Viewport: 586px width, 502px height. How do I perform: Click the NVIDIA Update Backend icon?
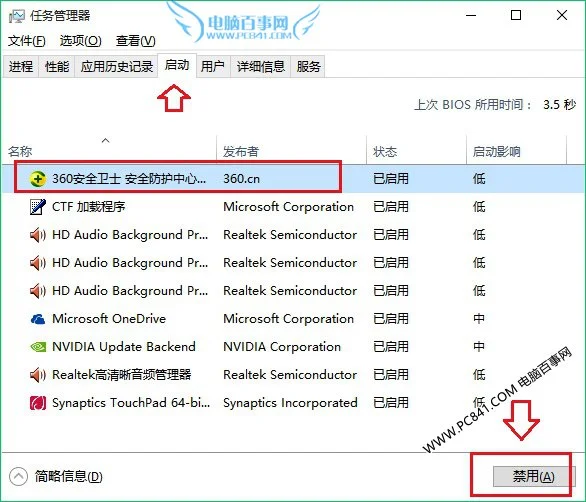pyautogui.click(x=38, y=347)
